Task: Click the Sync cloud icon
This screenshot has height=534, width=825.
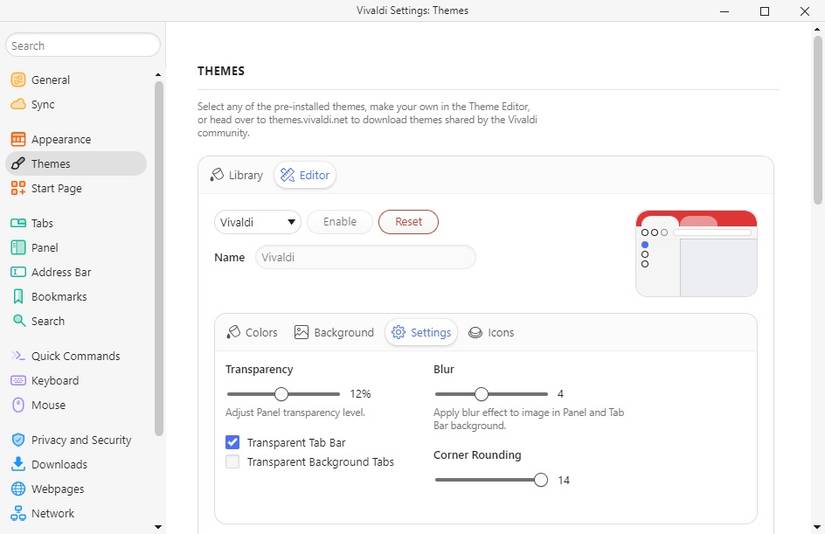Action: pos(18,104)
